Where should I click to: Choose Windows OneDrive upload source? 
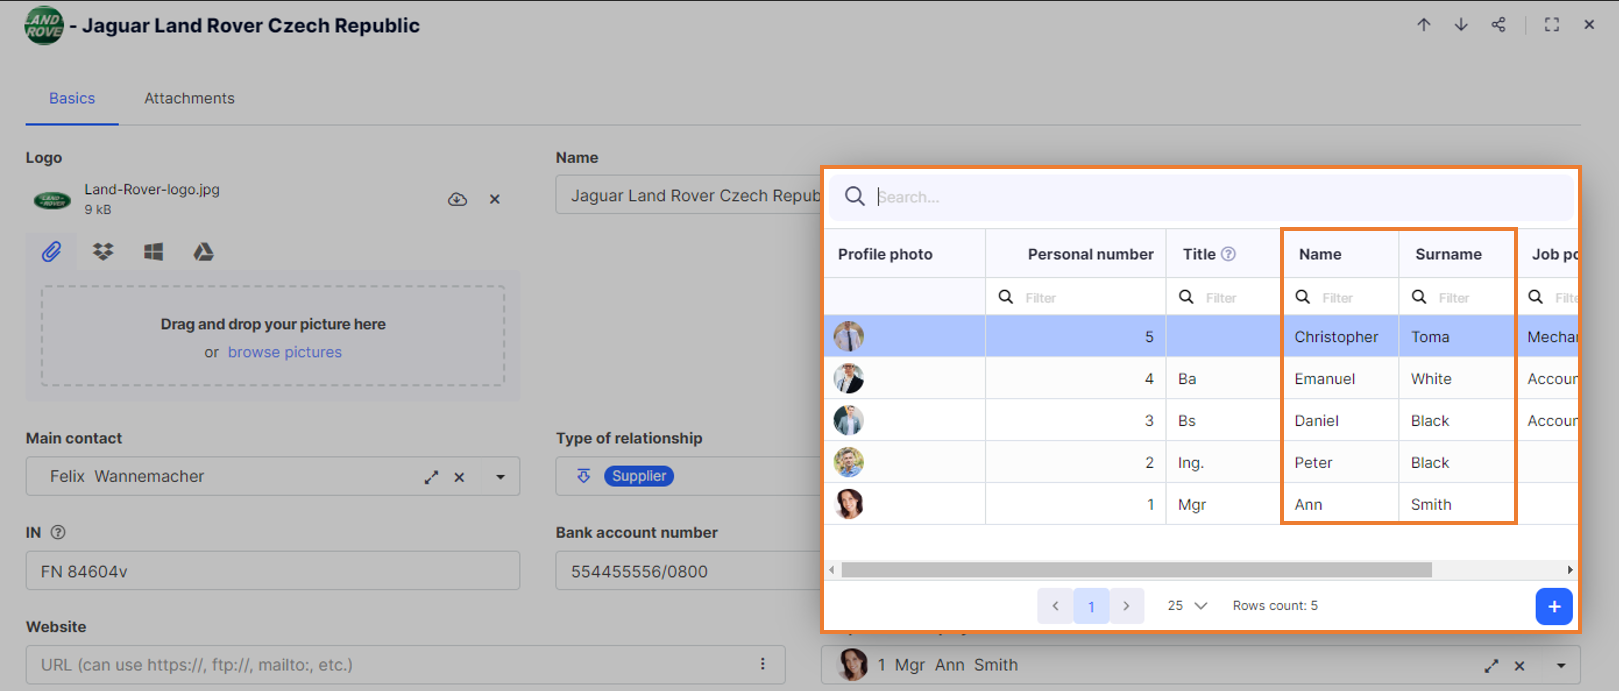153,252
